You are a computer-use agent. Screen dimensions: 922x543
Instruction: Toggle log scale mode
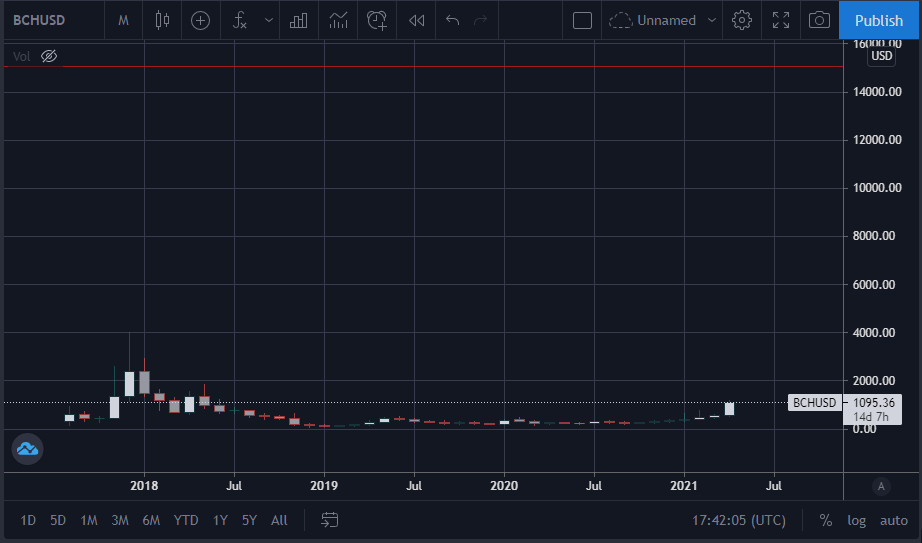pyautogui.click(x=856, y=521)
